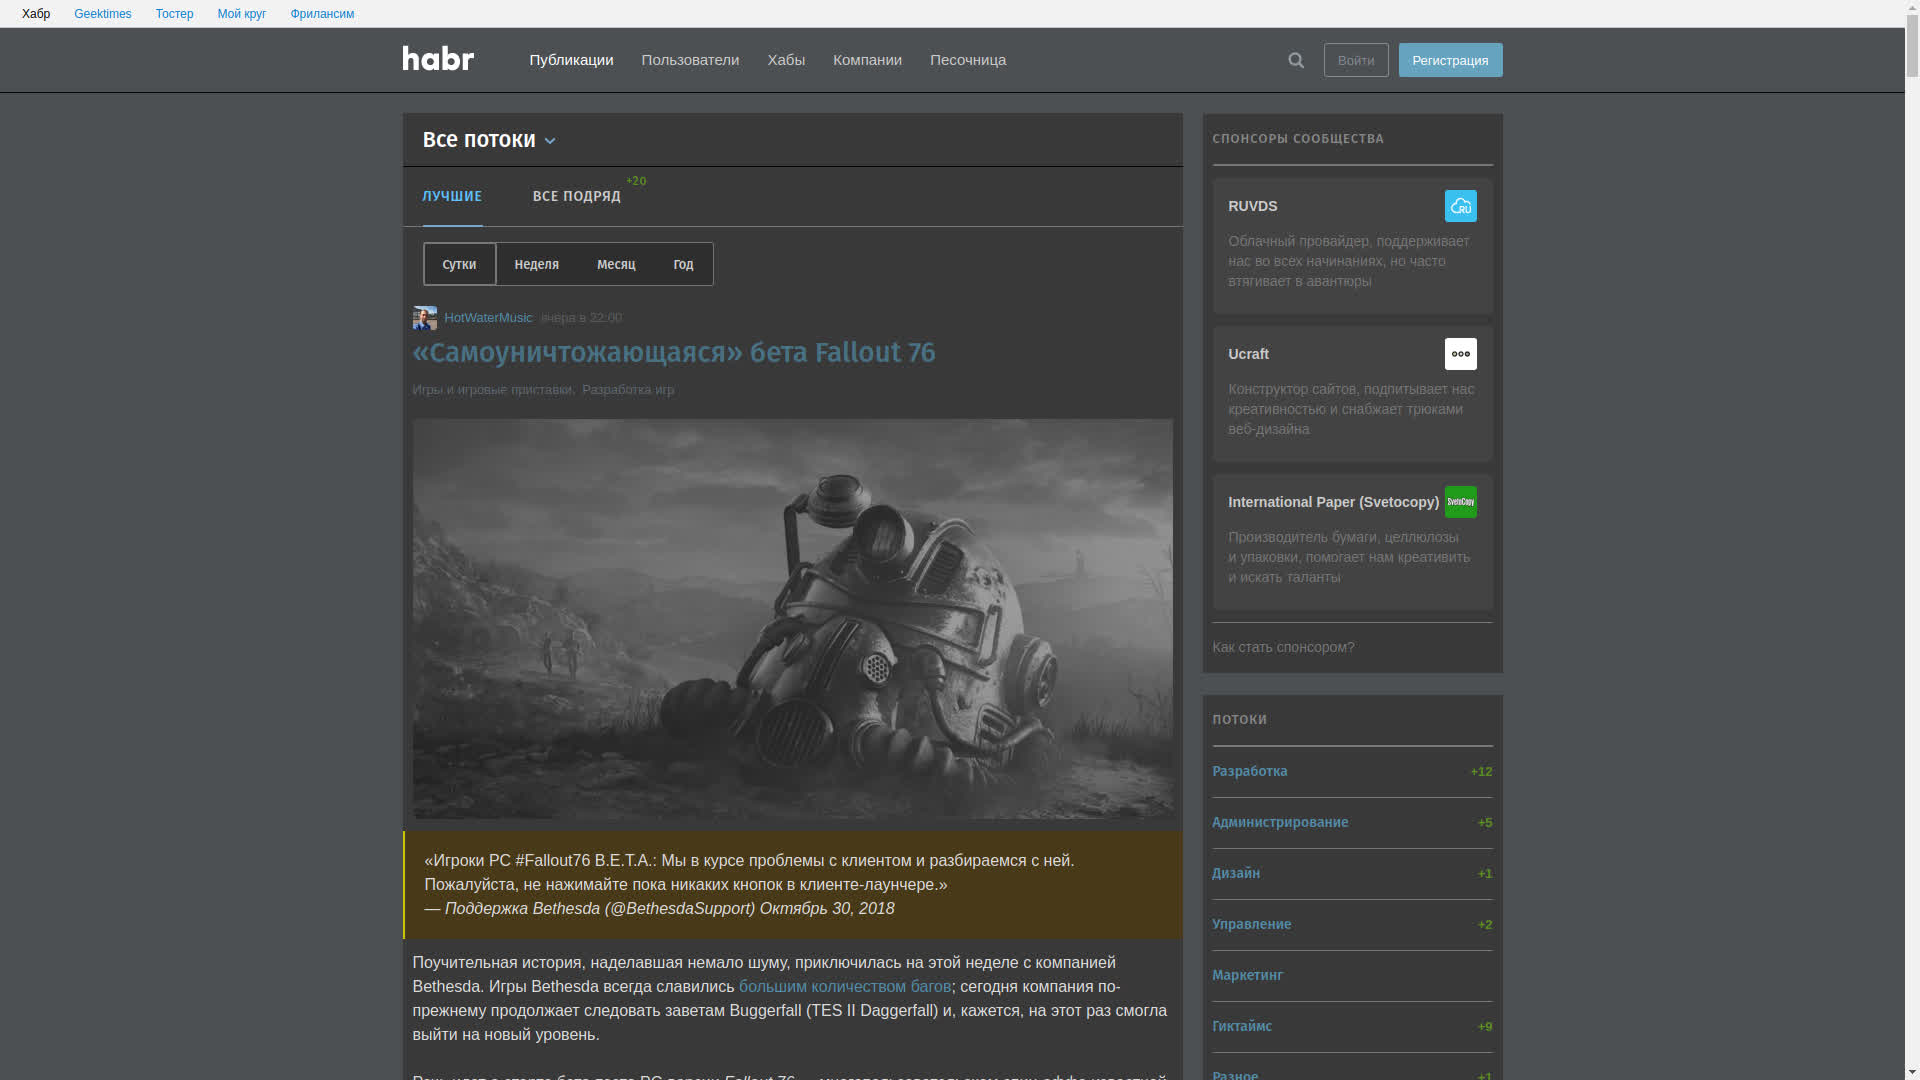Open the "Как стать спонсором?" link
Image resolution: width=1920 pixels, height=1080 pixels.
click(1283, 647)
